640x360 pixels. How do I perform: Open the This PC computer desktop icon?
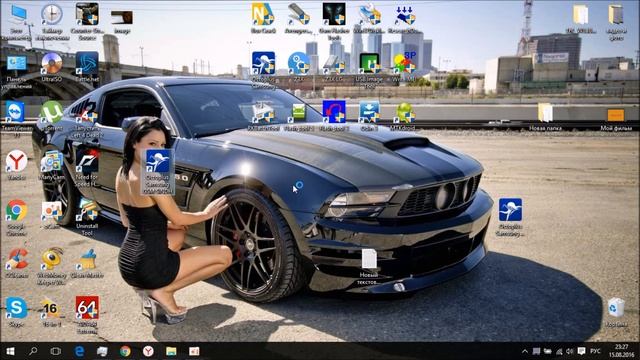17,16
